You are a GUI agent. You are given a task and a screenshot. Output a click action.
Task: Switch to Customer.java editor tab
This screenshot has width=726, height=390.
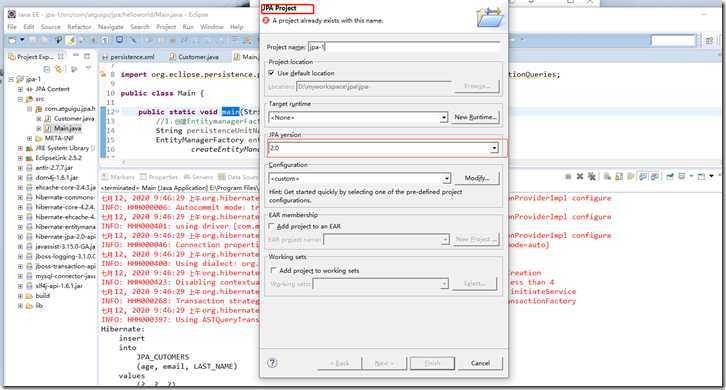click(x=194, y=57)
